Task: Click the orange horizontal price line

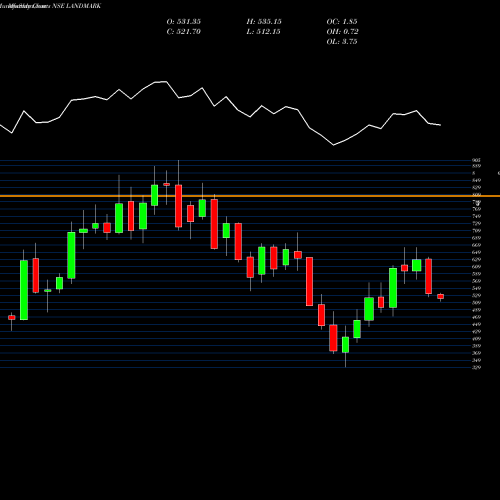Action: [x=250, y=196]
